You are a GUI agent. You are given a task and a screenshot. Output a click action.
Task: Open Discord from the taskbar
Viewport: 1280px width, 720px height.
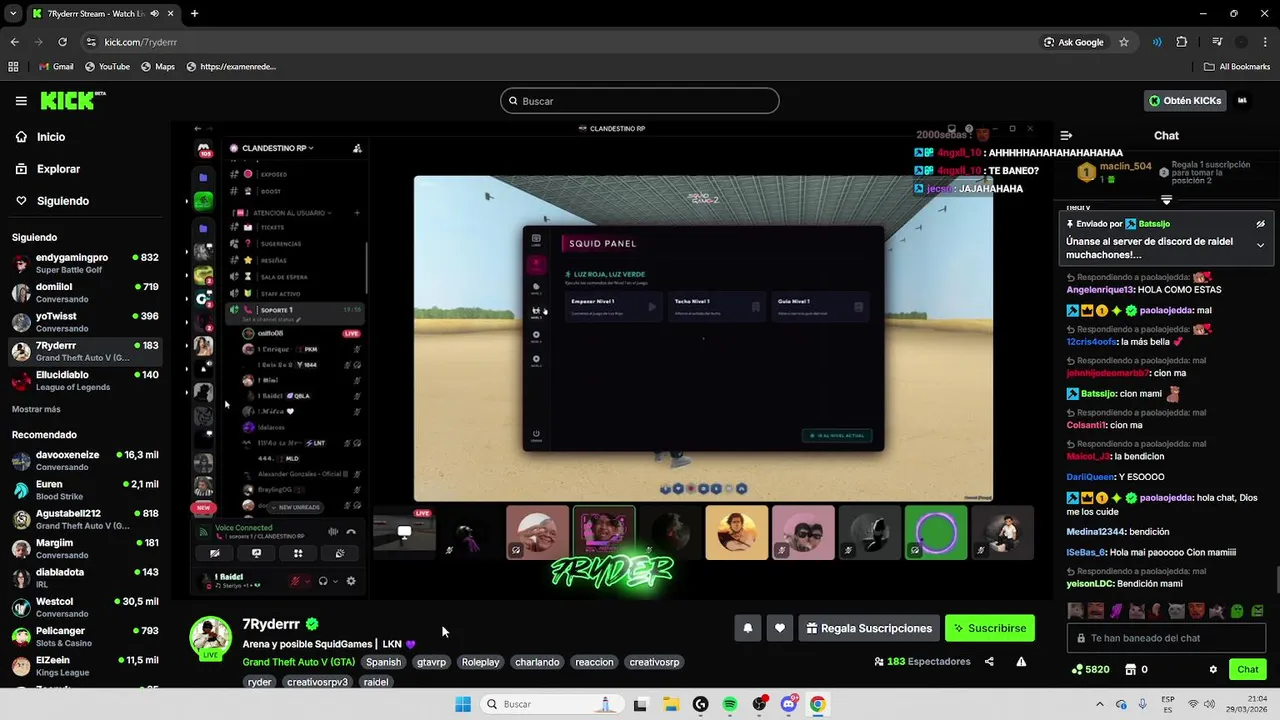pyautogui.click(x=789, y=704)
